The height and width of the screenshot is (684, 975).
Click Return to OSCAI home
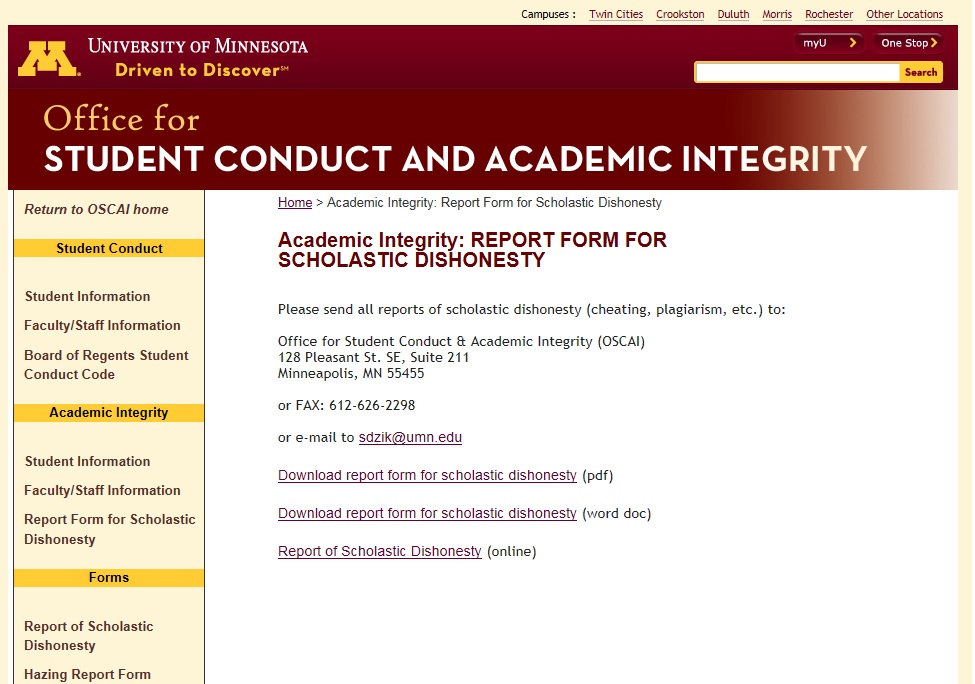(96, 209)
